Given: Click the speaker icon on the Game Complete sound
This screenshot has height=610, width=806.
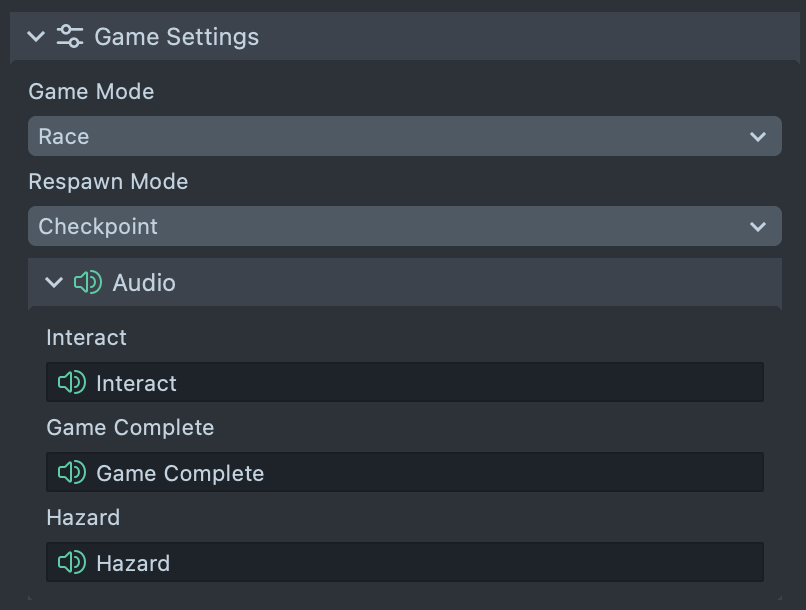Looking at the screenshot, I should (70, 472).
